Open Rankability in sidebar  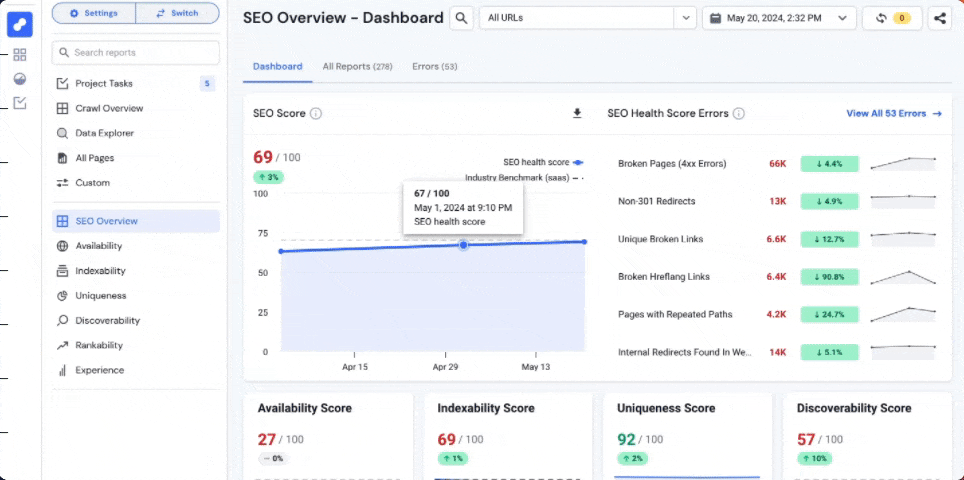pyautogui.click(x=135, y=345)
